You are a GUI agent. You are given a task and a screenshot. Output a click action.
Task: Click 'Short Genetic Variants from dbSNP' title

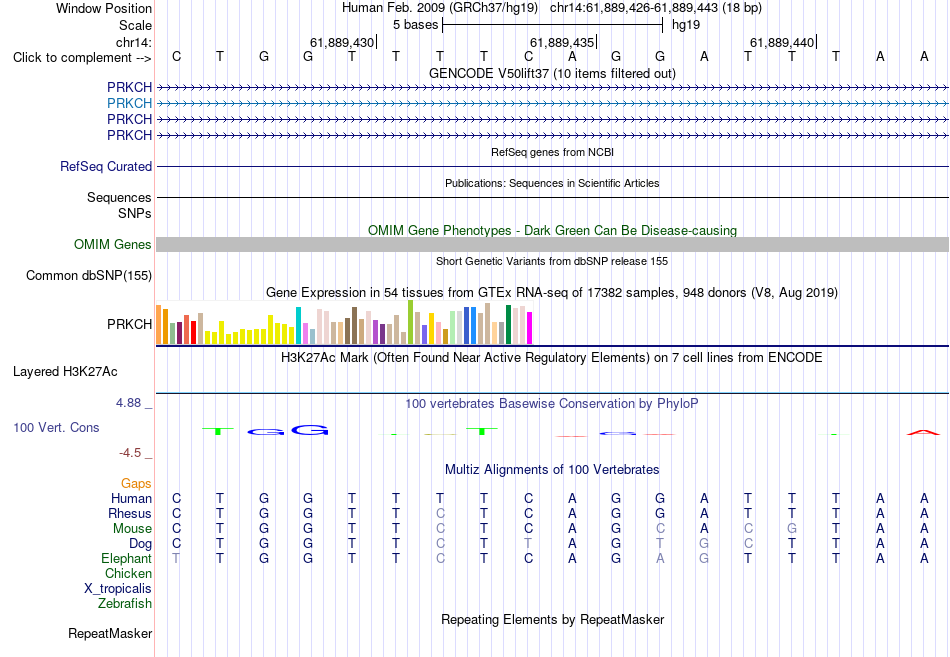[x=552, y=261]
